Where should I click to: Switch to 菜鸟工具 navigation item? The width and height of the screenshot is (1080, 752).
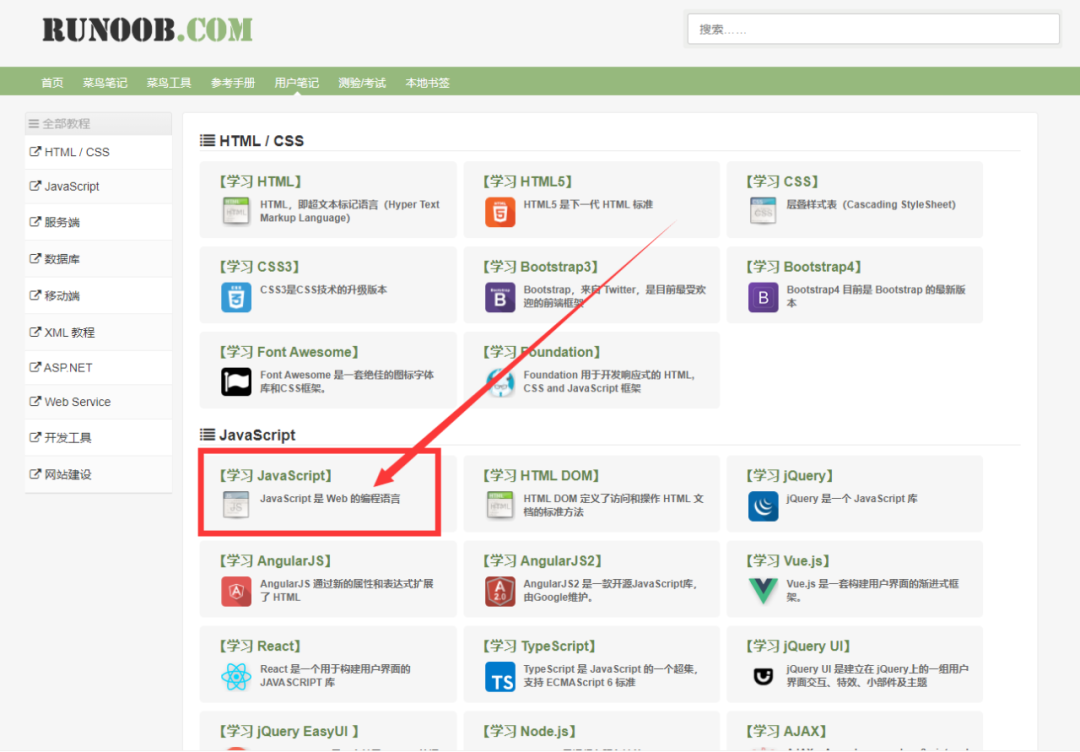point(169,83)
